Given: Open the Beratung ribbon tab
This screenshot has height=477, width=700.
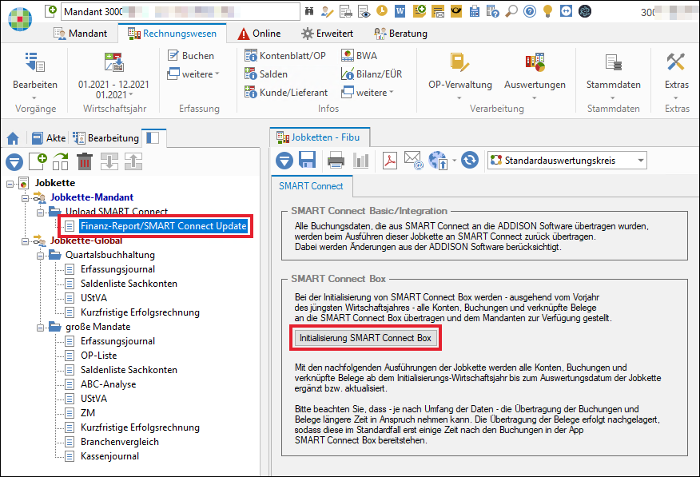Looking at the screenshot, I should [400, 33].
